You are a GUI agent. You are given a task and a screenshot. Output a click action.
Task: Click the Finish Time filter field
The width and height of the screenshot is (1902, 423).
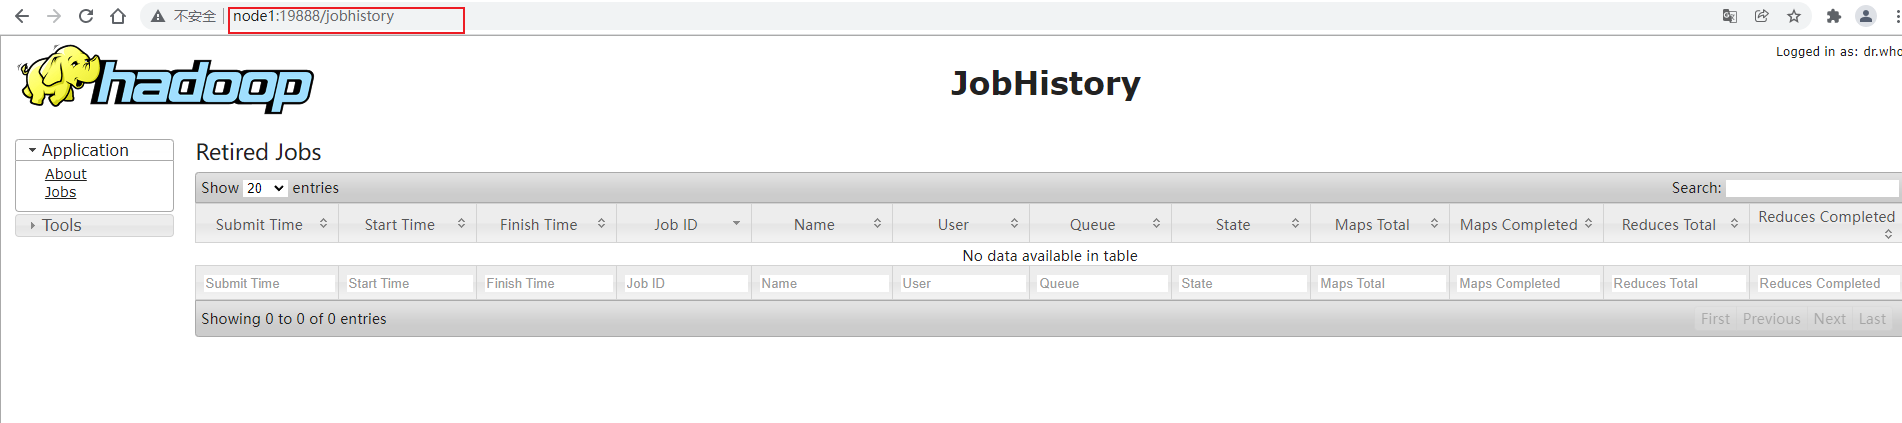pos(548,284)
